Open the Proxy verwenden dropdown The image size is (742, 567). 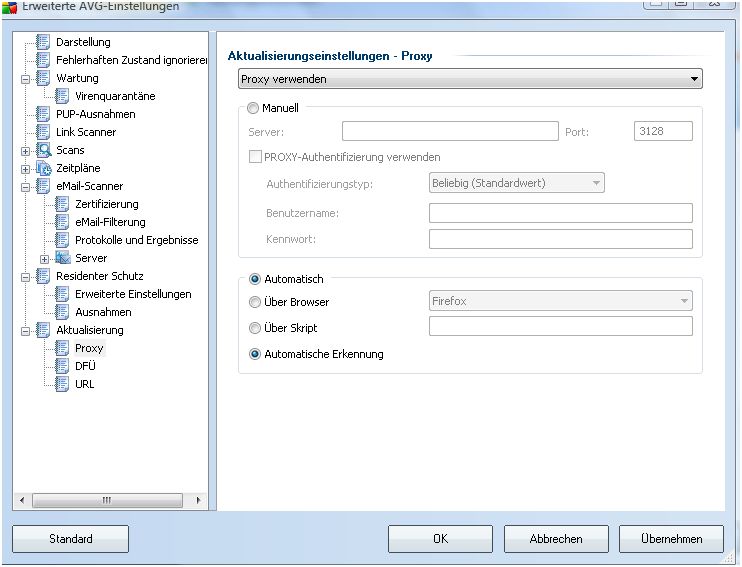click(x=470, y=79)
